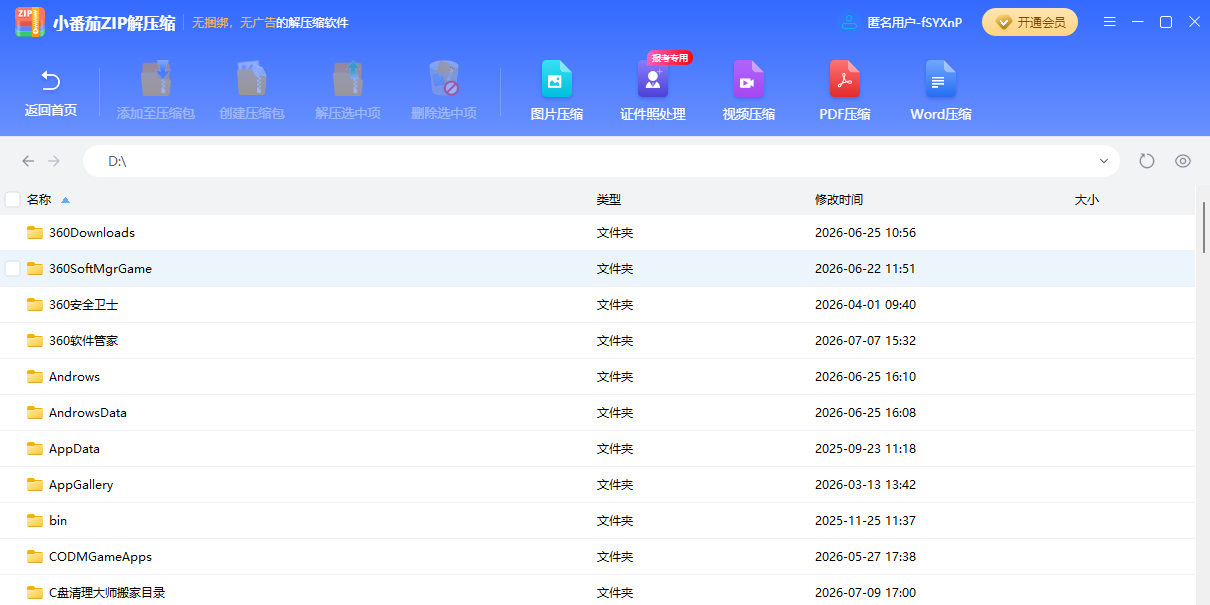Sort by 大小 column header
1210x605 pixels.
1087,200
